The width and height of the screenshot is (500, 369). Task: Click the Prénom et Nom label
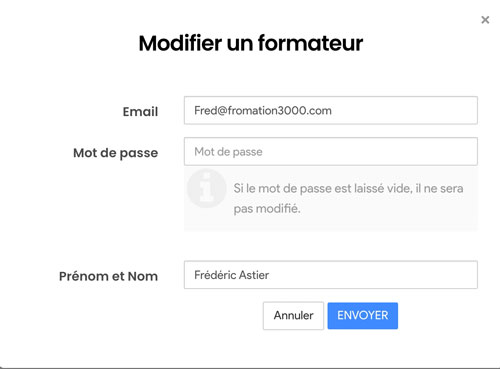(108, 276)
